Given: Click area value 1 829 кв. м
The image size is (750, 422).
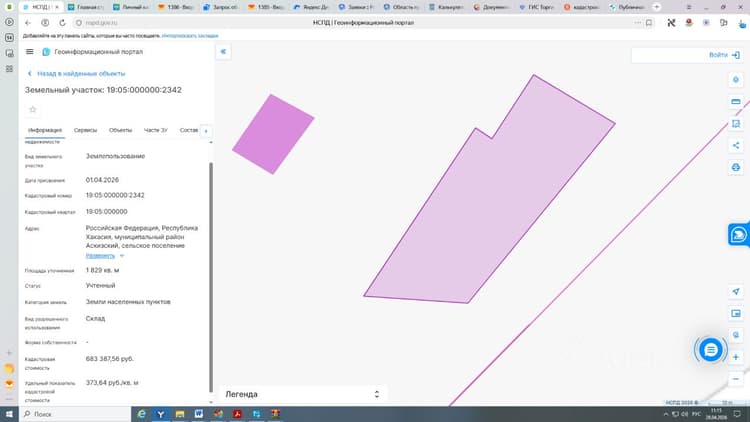Looking at the screenshot, I should [102, 270].
